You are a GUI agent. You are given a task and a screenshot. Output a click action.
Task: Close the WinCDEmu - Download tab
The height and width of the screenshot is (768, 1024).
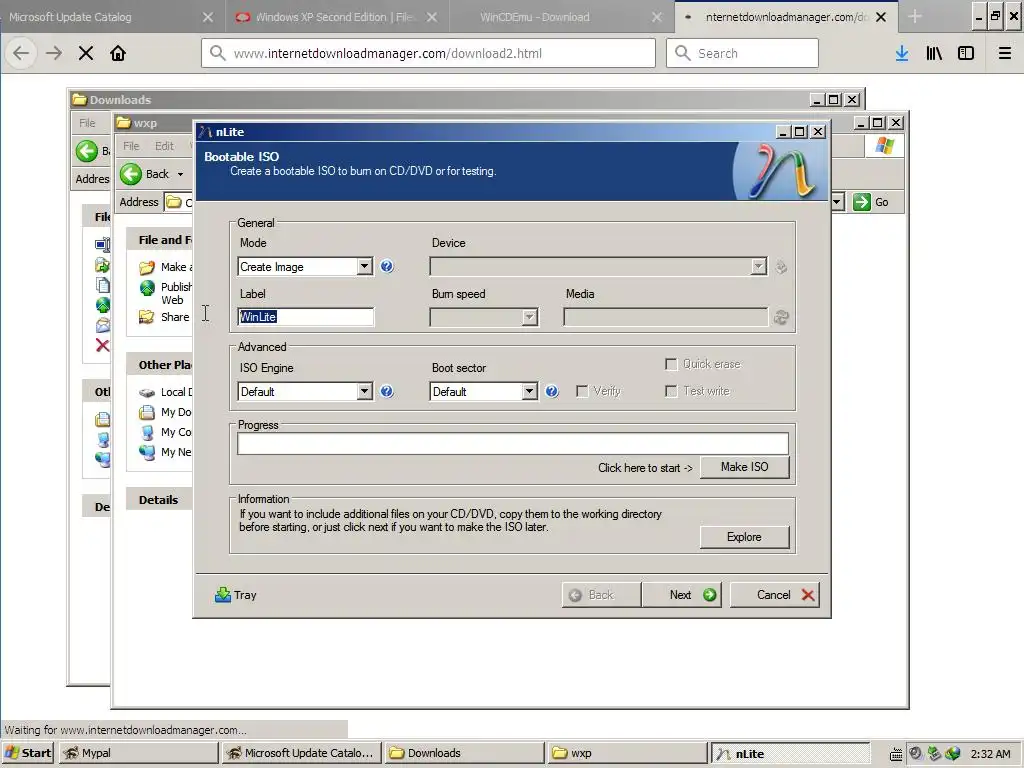656,17
